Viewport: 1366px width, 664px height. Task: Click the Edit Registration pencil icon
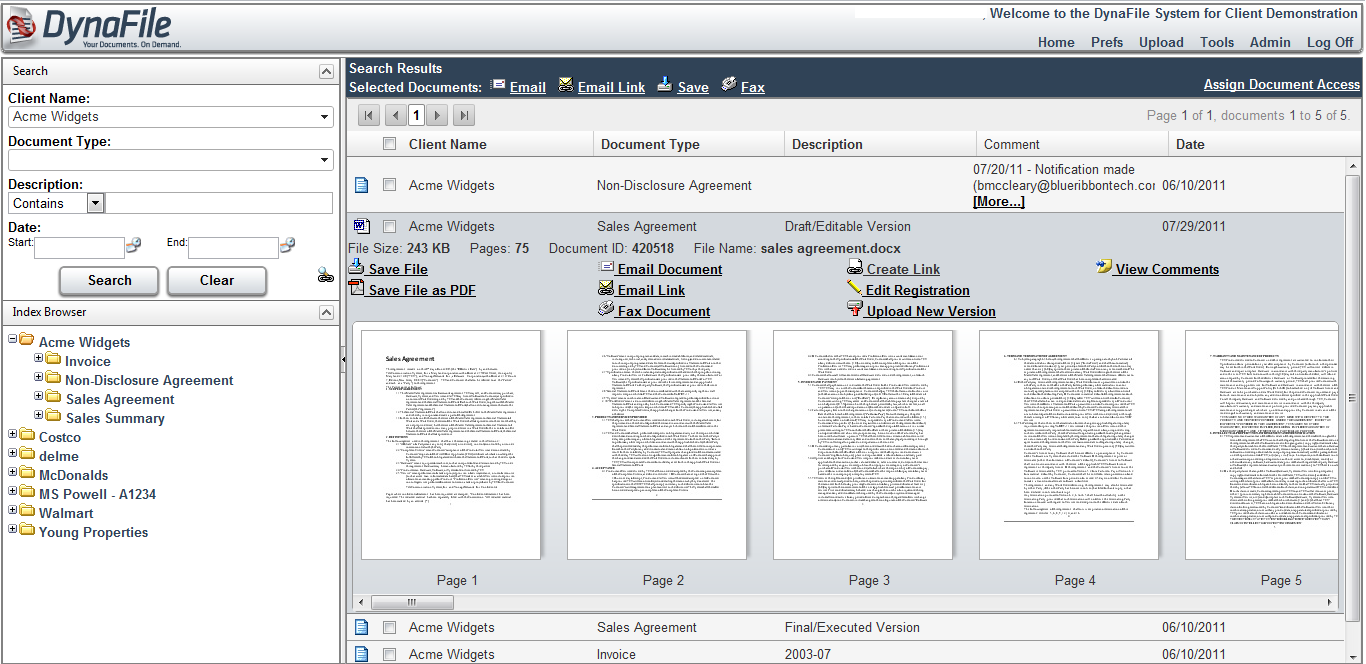tap(855, 288)
